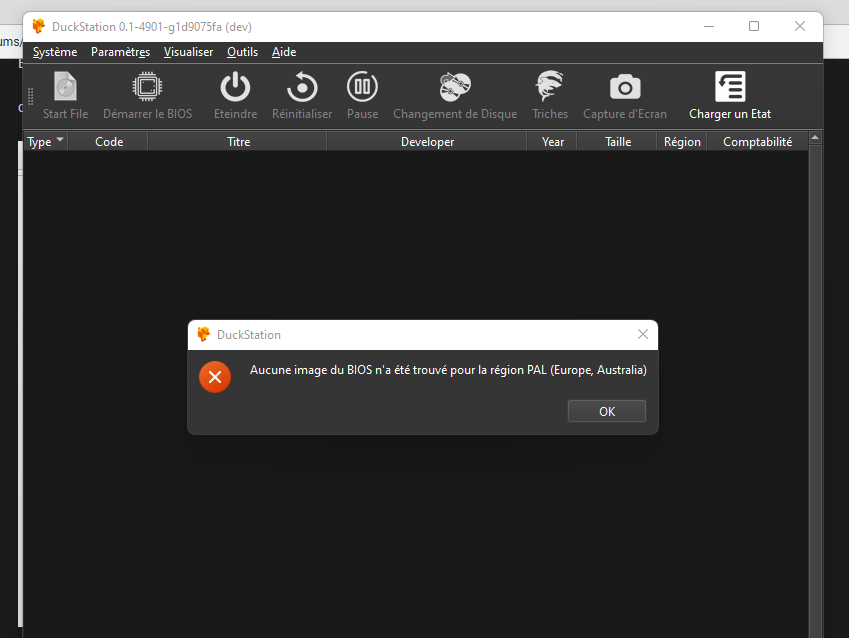Click the BIOS not found error message text
The width and height of the screenshot is (849, 638).
coord(448,370)
